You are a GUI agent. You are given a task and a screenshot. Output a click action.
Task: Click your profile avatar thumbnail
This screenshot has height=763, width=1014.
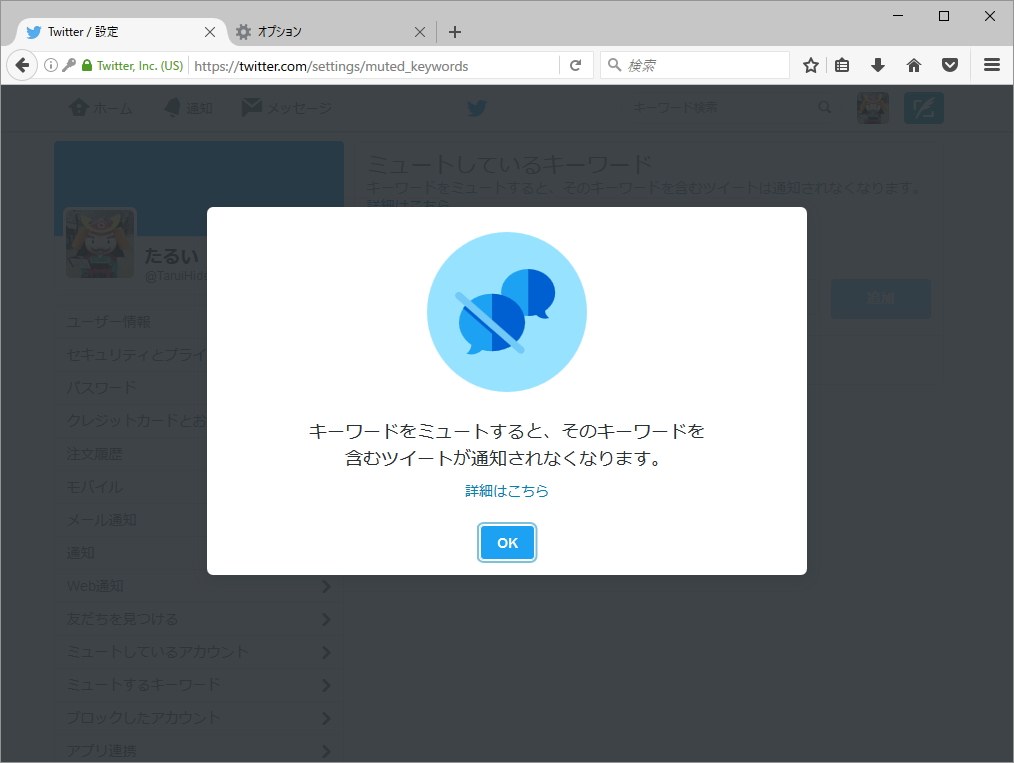pyautogui.click(x=872, y=108)
